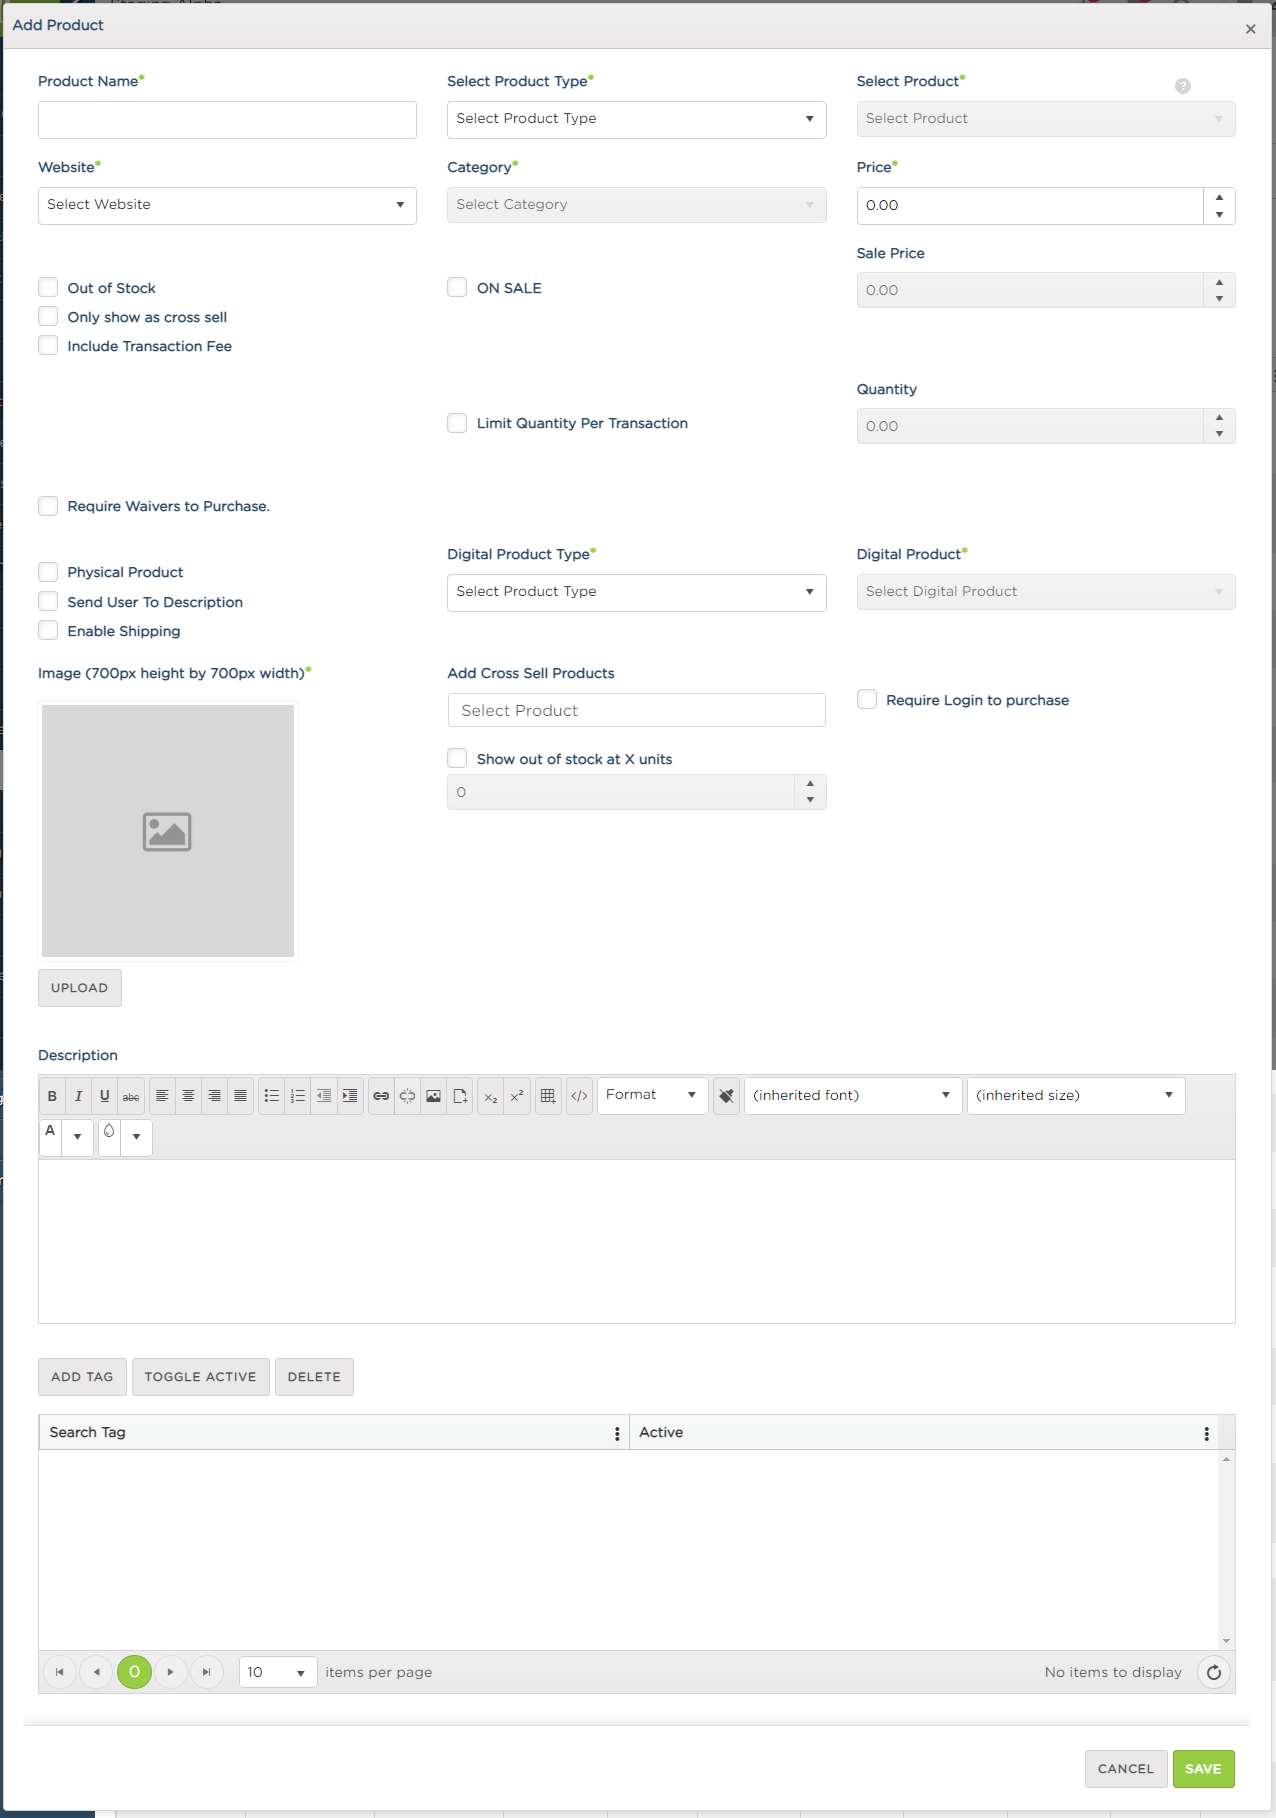Align text right in editor
Viewport: 1276px width, 1818px height.
coord(214,1096)
